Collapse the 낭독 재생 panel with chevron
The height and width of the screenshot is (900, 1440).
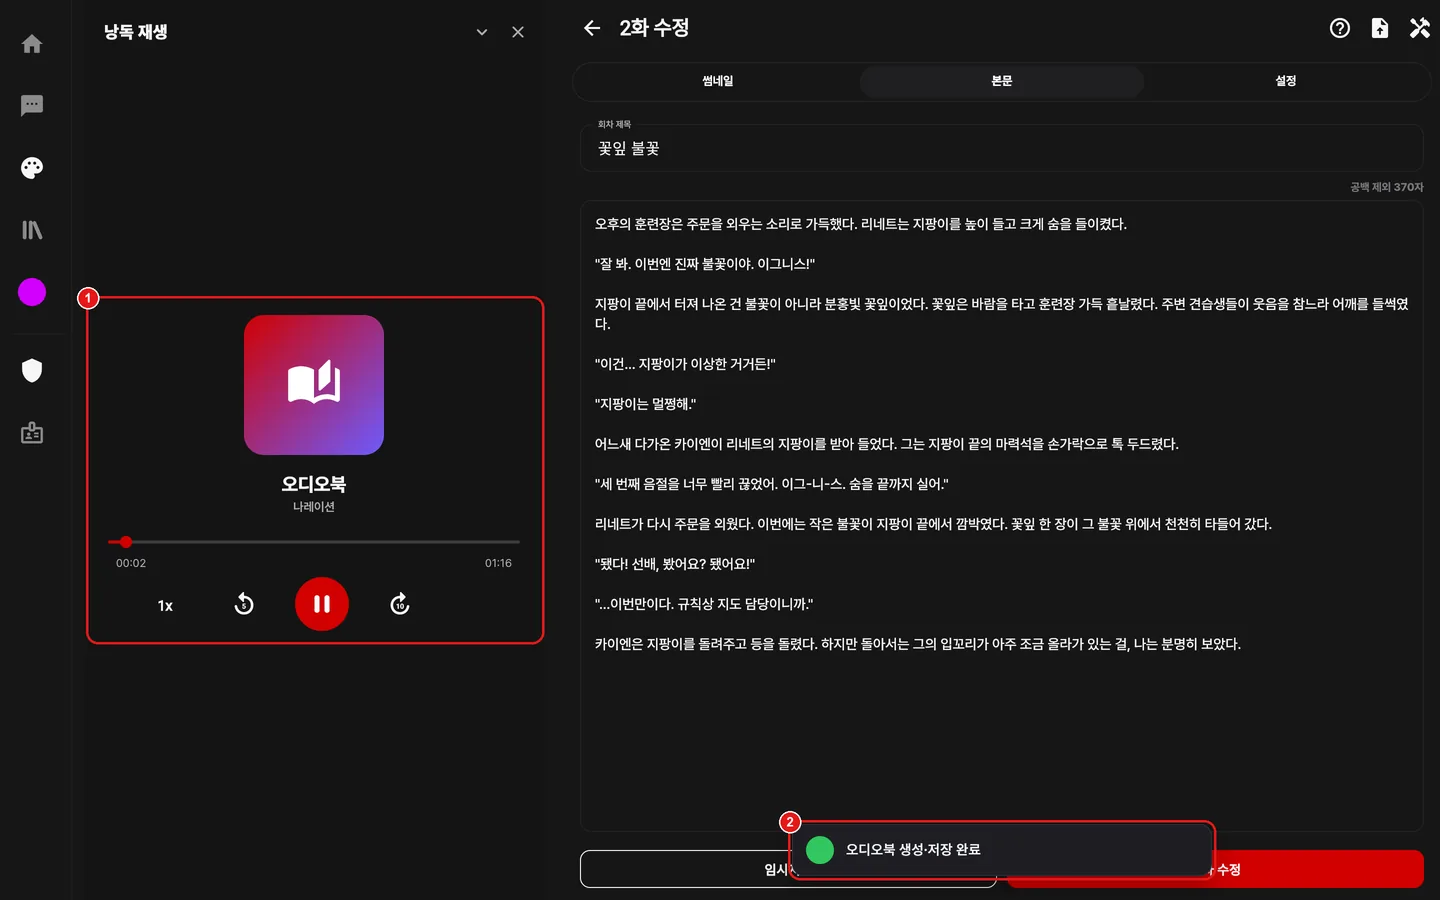tap(482, 32)
